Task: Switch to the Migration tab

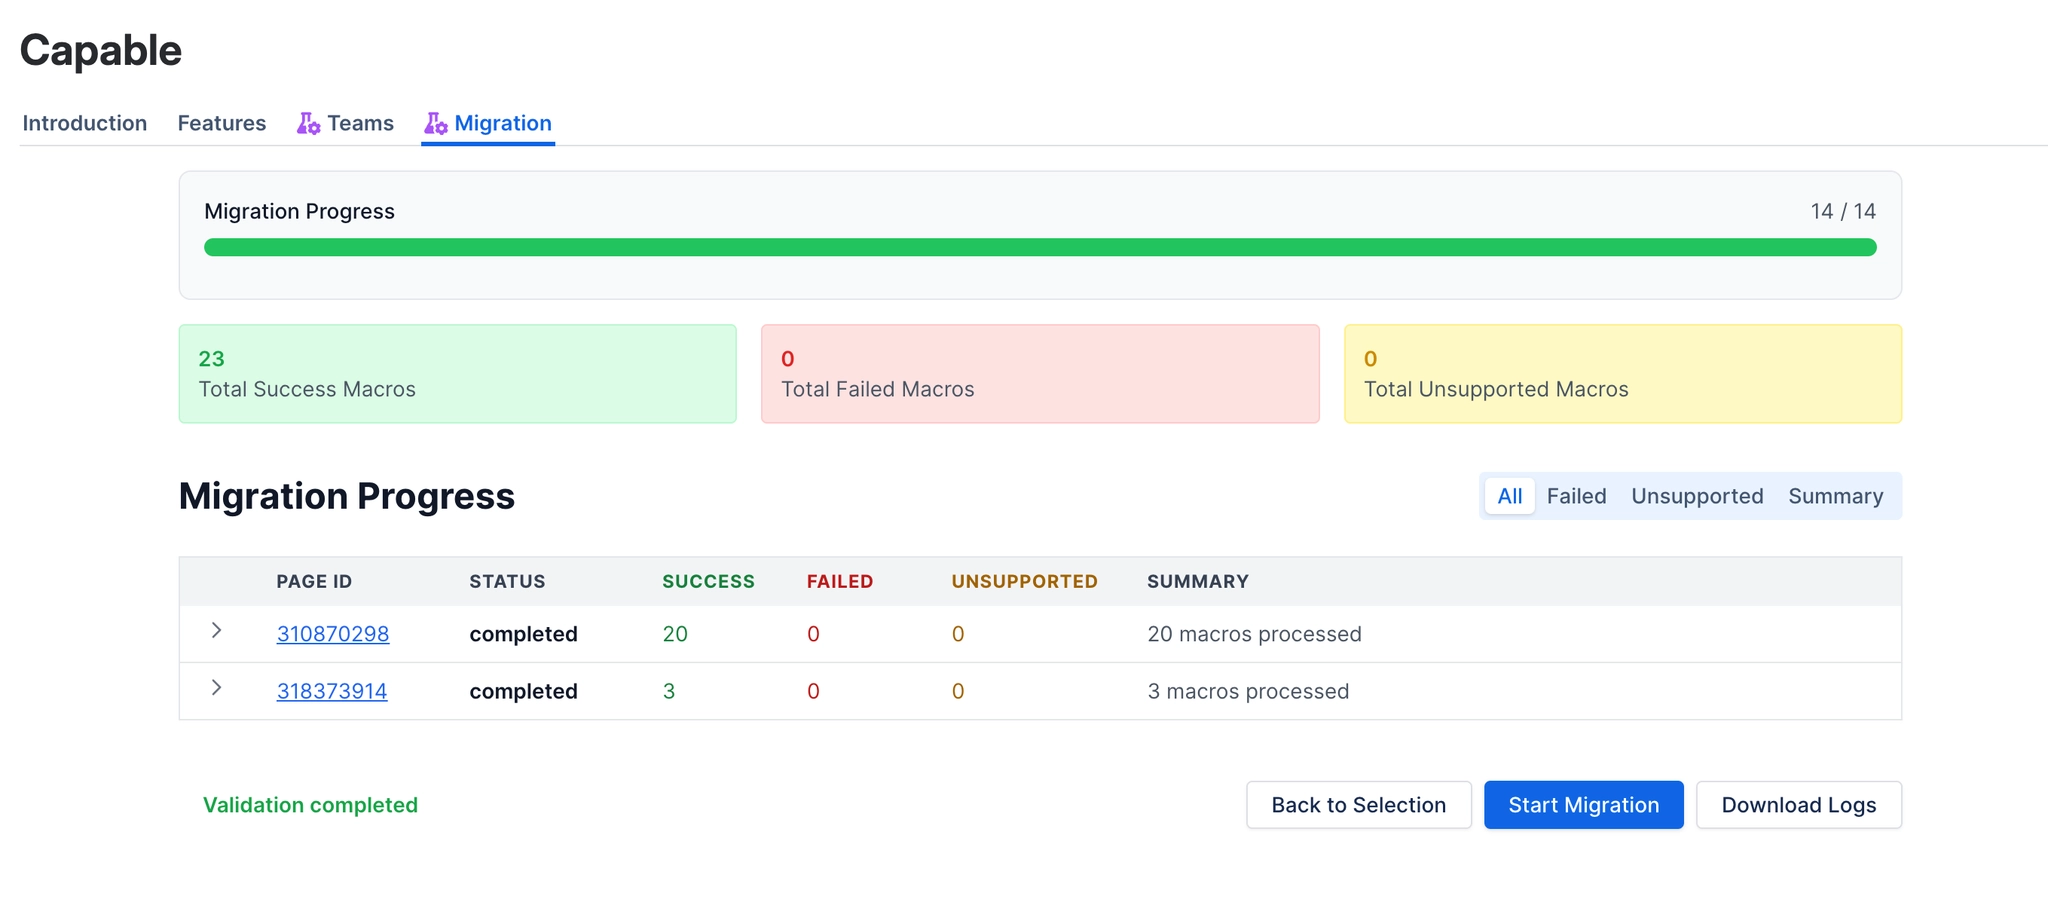Action: (503, 123)
